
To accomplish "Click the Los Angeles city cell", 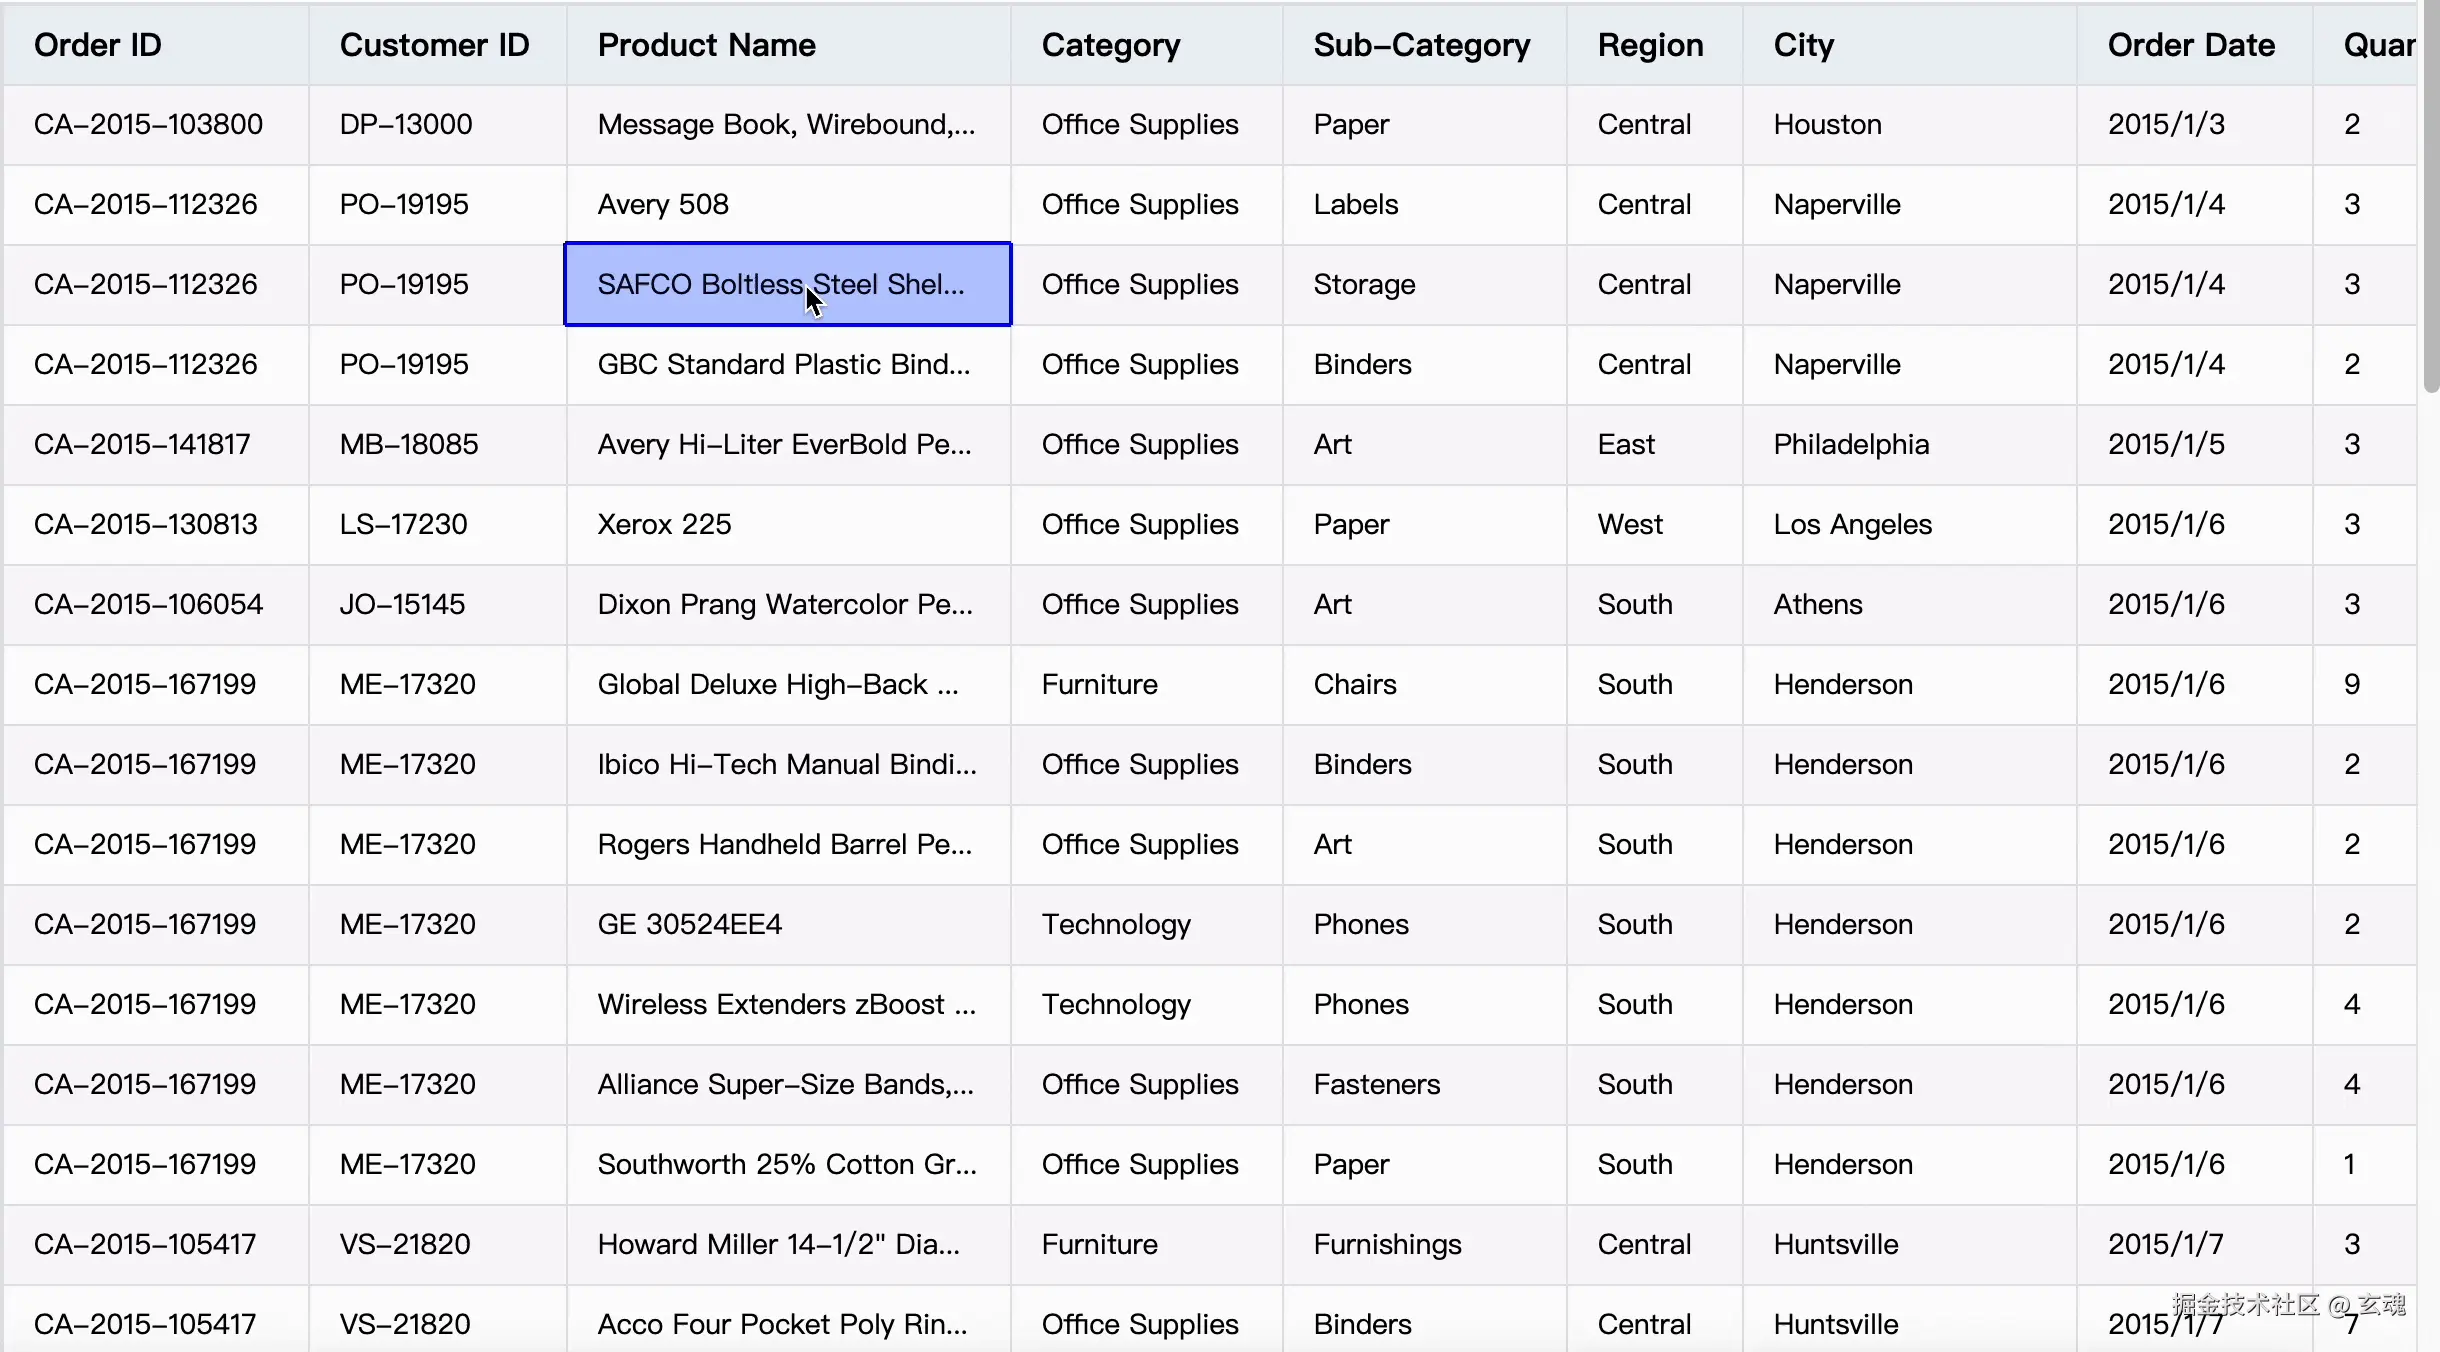I will pos(1852,524).
